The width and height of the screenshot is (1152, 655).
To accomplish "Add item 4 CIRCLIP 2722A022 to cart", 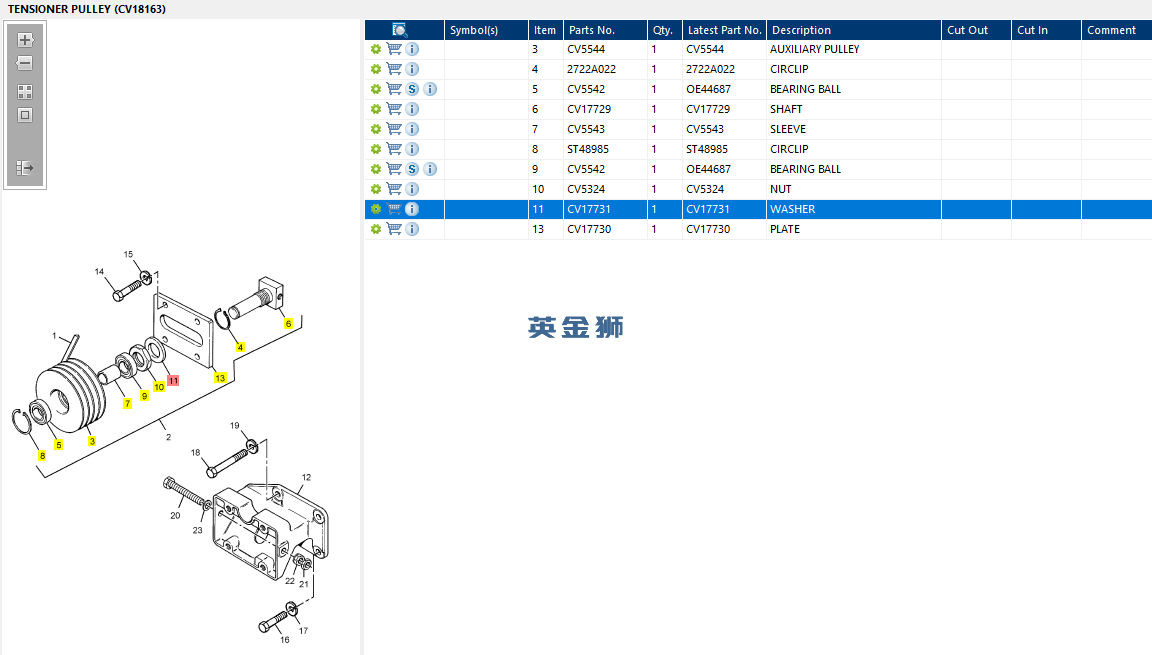I will pos(395,69).
